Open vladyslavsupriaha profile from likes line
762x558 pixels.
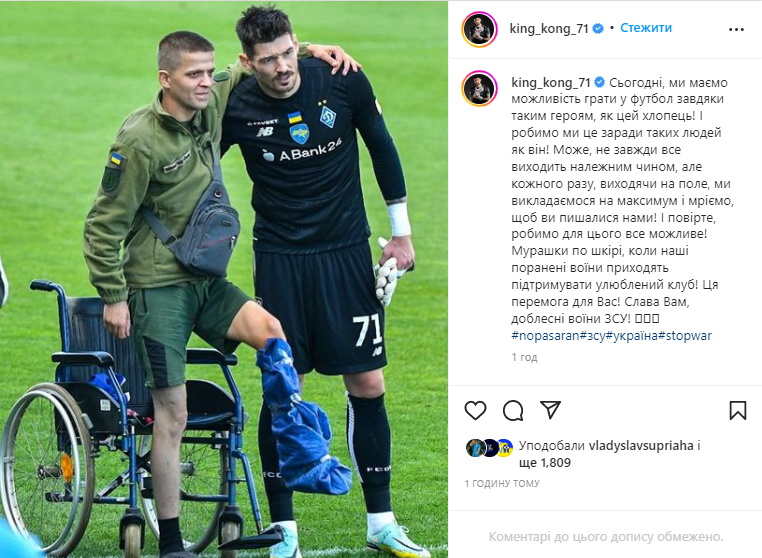(x=641, y=445)
